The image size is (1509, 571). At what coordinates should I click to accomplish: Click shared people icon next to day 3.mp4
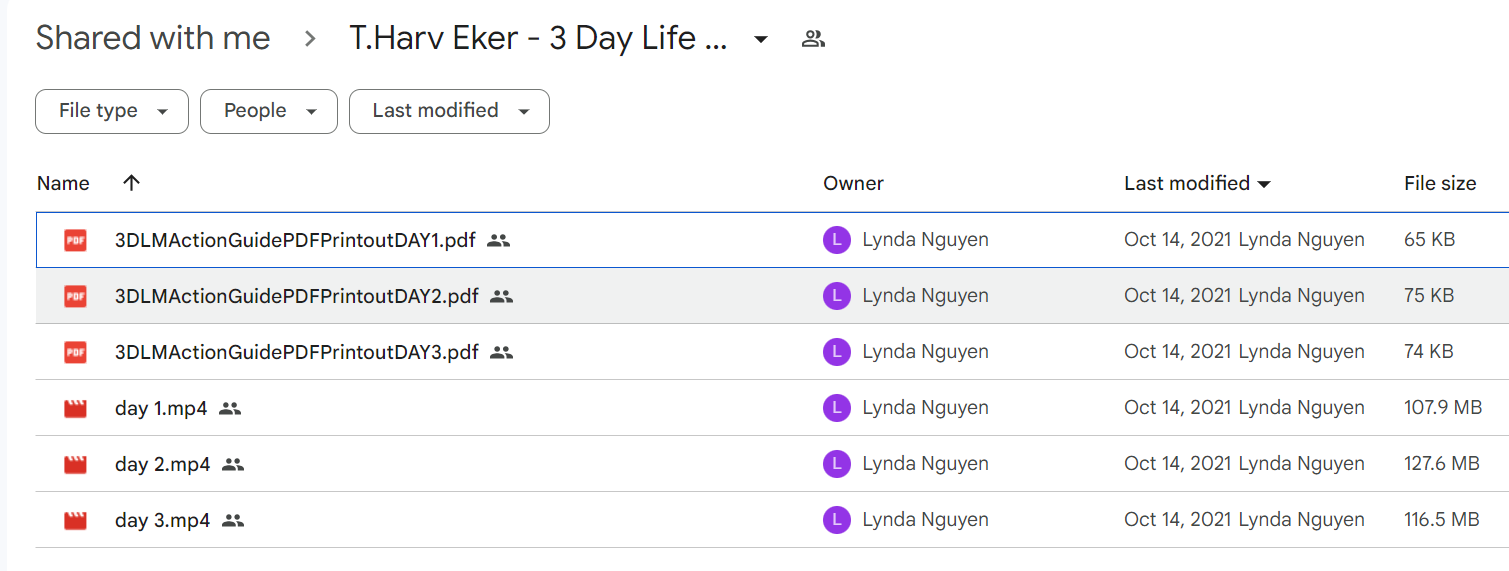(x=233, y=520)
